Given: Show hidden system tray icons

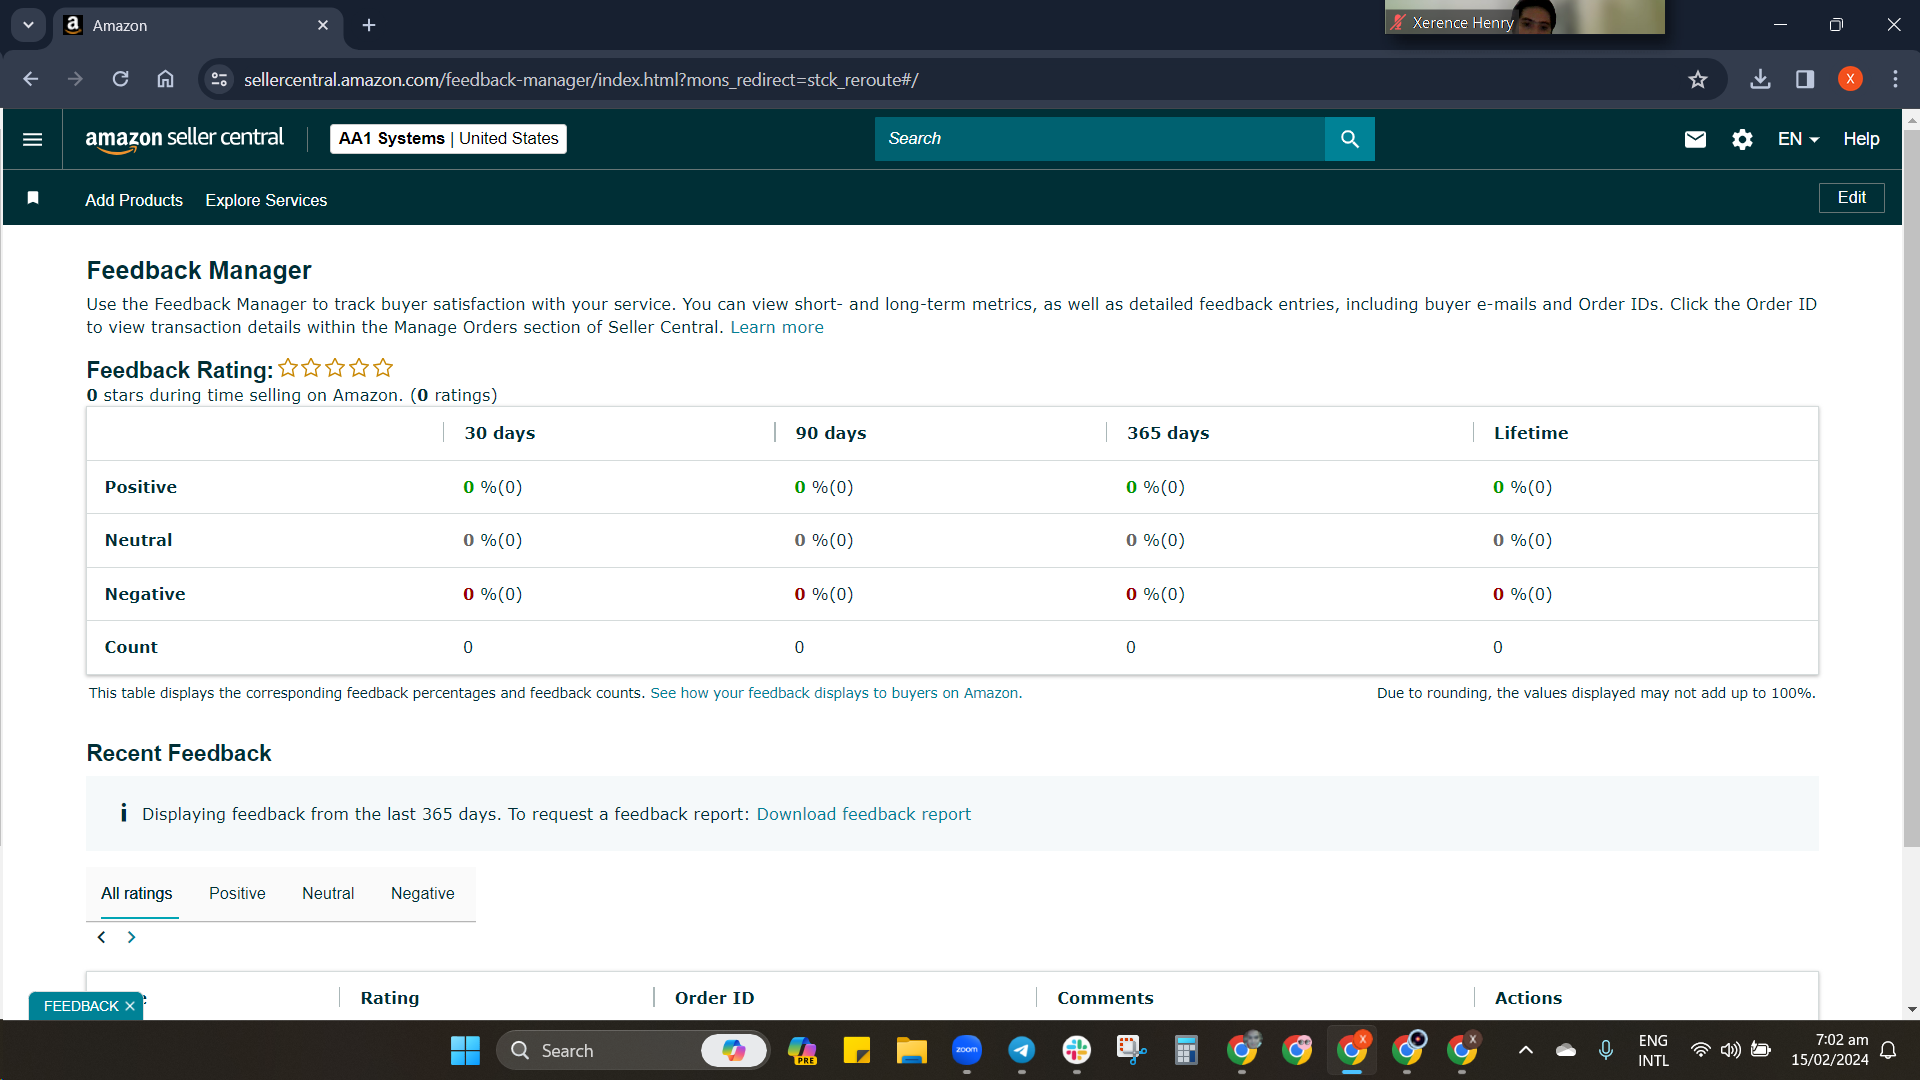Looking at the screenshot, I should point(1525,1050).
